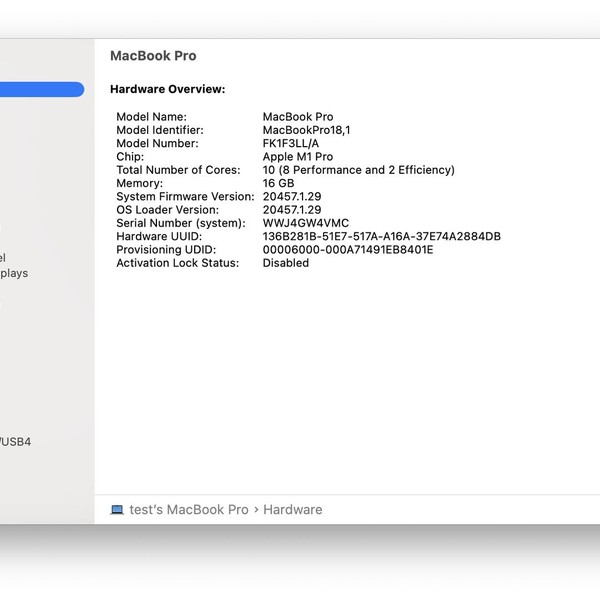Click "Hardware" breadcrumb in path bar

tap(293, 510)
